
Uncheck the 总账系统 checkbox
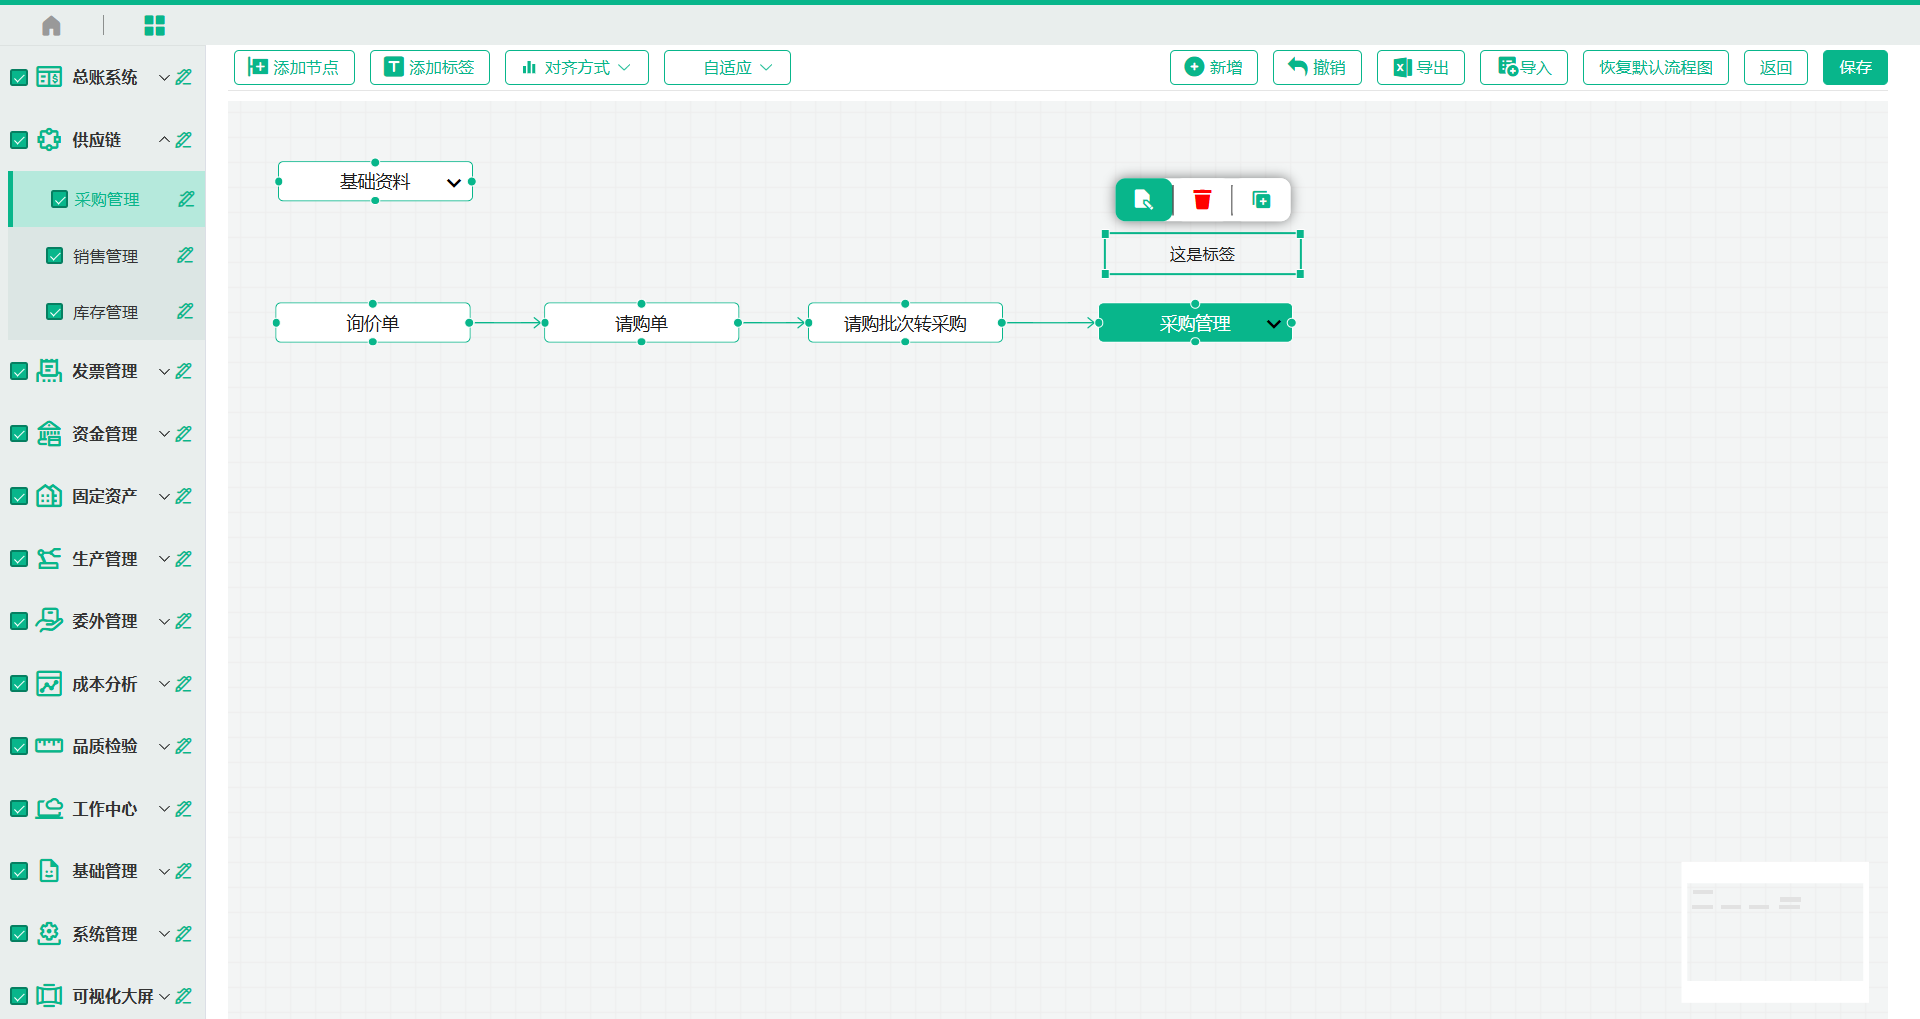(x=19, y=77)
